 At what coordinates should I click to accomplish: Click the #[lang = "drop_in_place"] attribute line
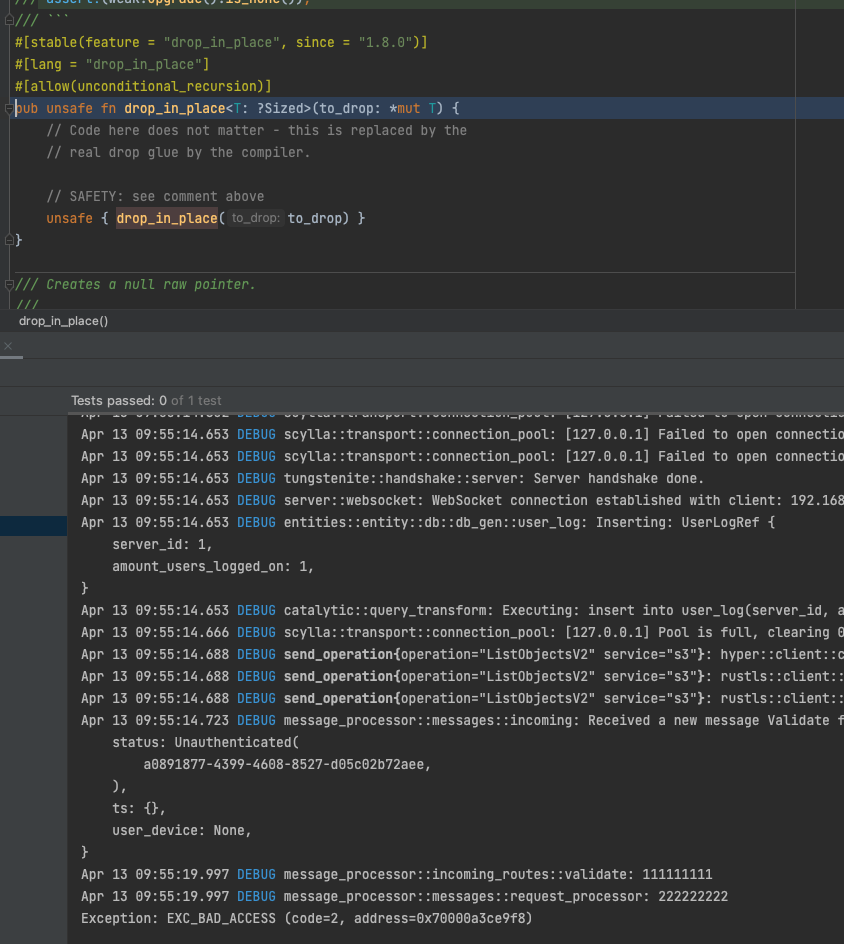[112, 64]
